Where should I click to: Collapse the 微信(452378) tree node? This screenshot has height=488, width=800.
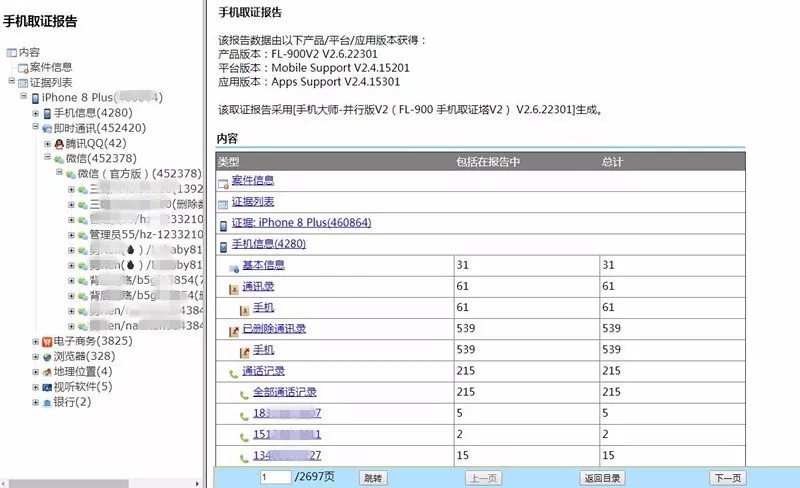click(47, 157)
